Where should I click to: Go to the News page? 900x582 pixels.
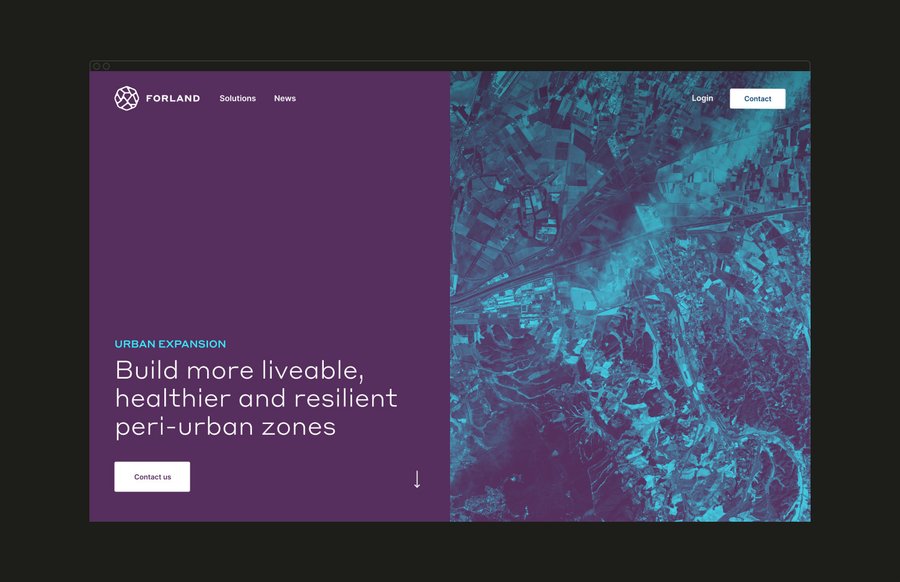point(285,98)
